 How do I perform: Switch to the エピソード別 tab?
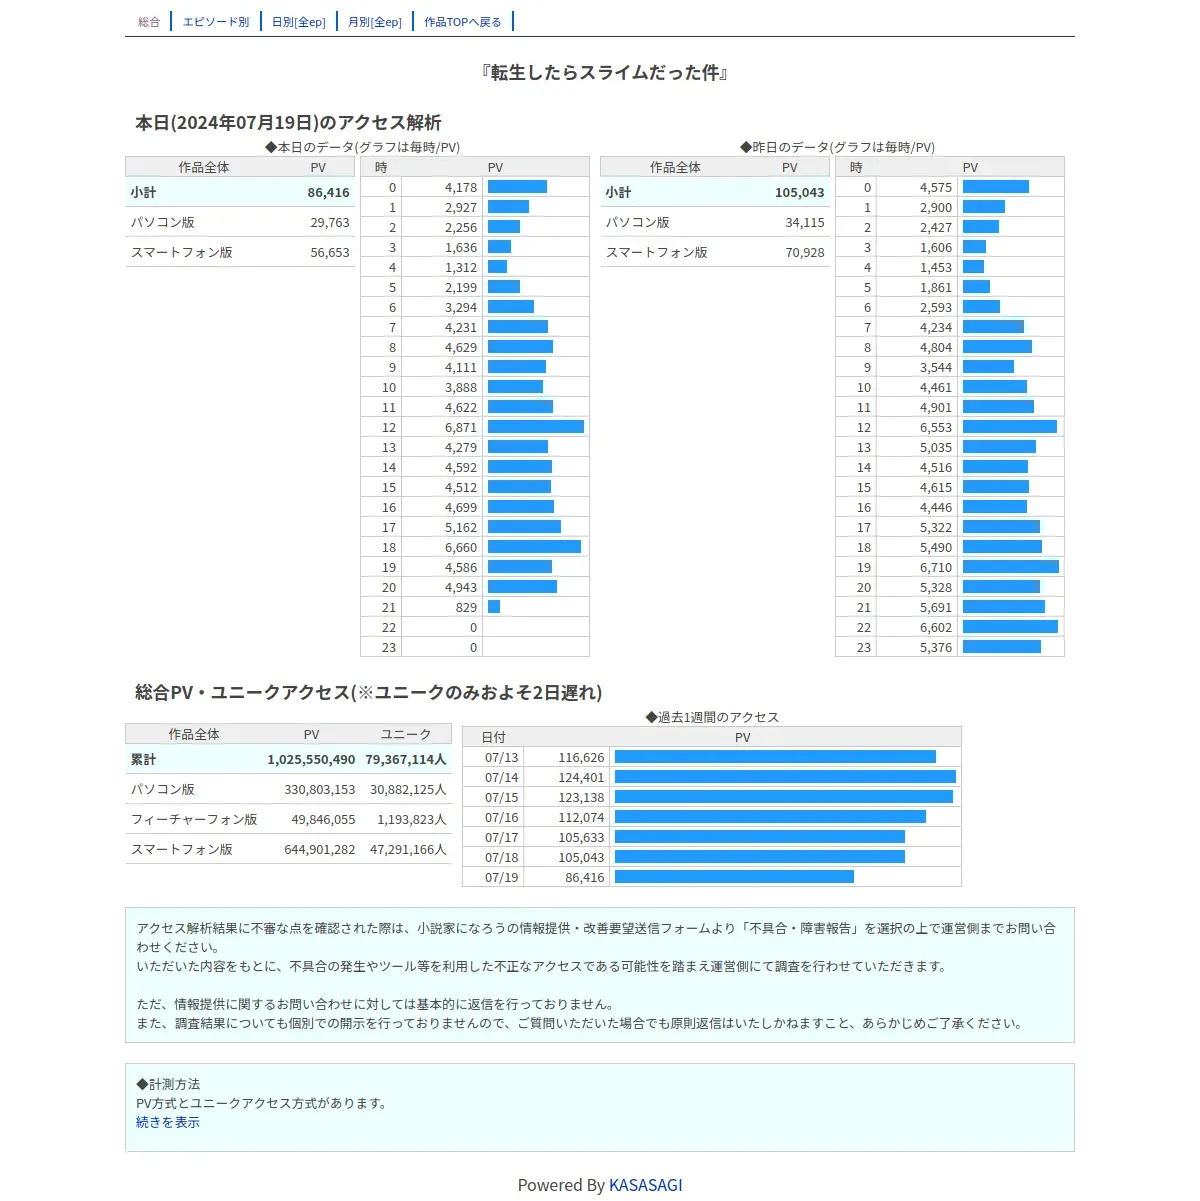(216, 22)
